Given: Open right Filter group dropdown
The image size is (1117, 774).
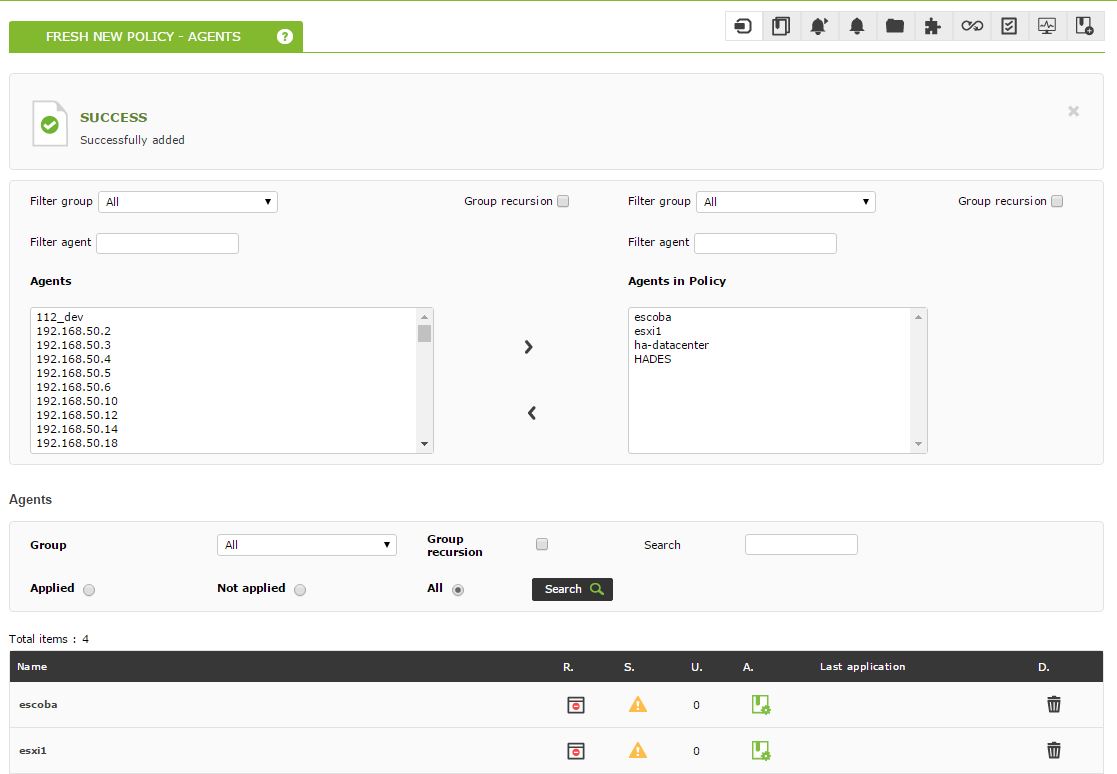Looking at the screenshot, I should point(786,202).
